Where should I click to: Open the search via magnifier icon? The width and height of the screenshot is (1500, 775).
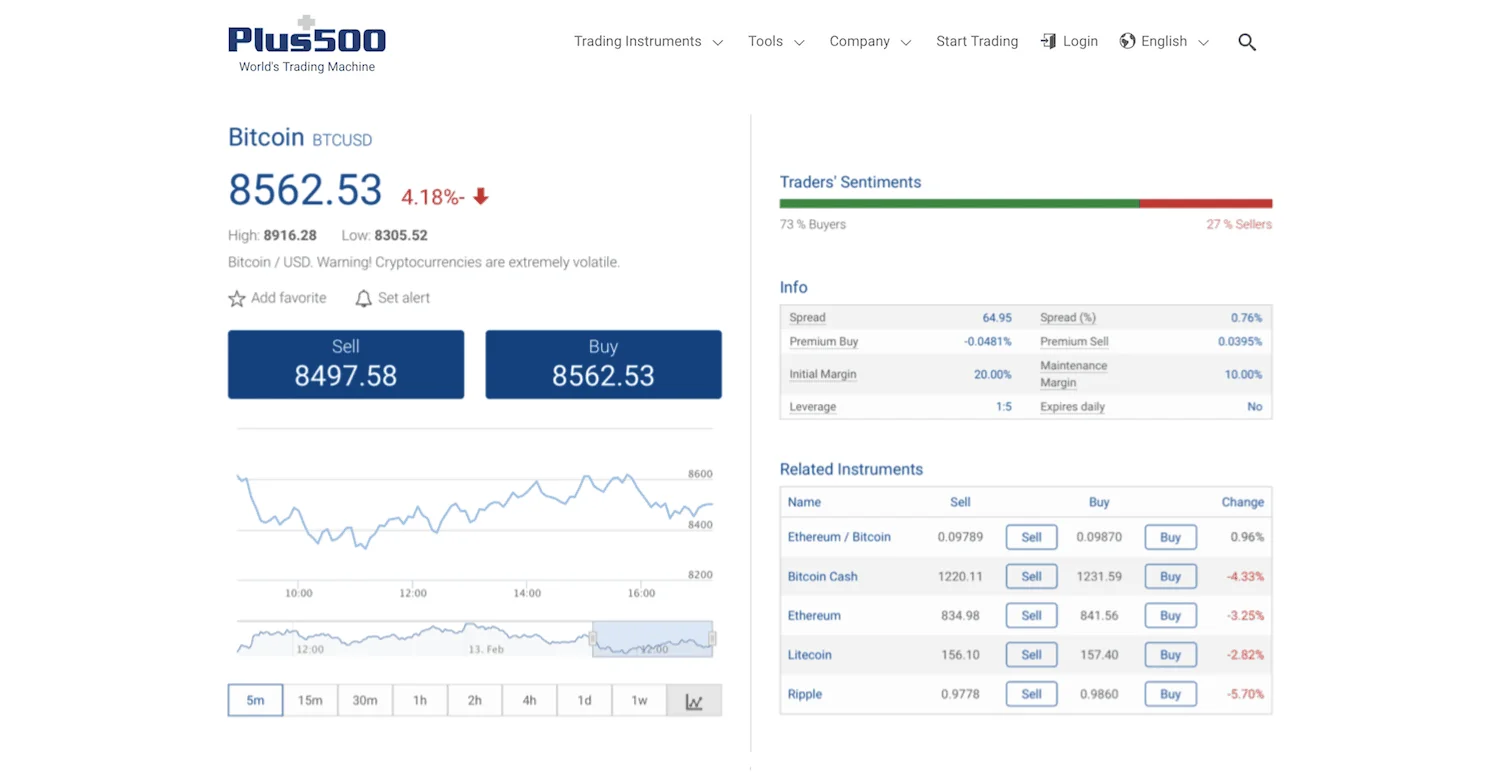pyautogui.click(x=1246, y=41)
